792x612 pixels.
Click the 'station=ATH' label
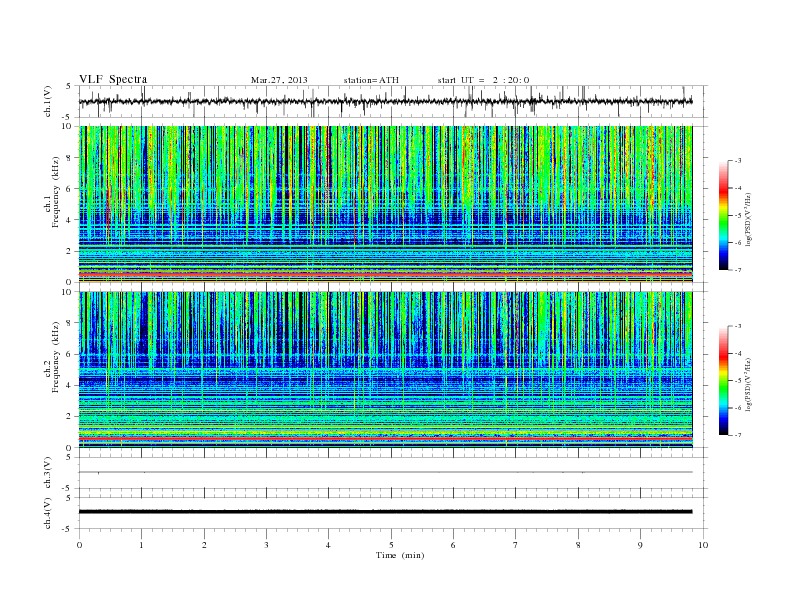click(x=371, y=80)
